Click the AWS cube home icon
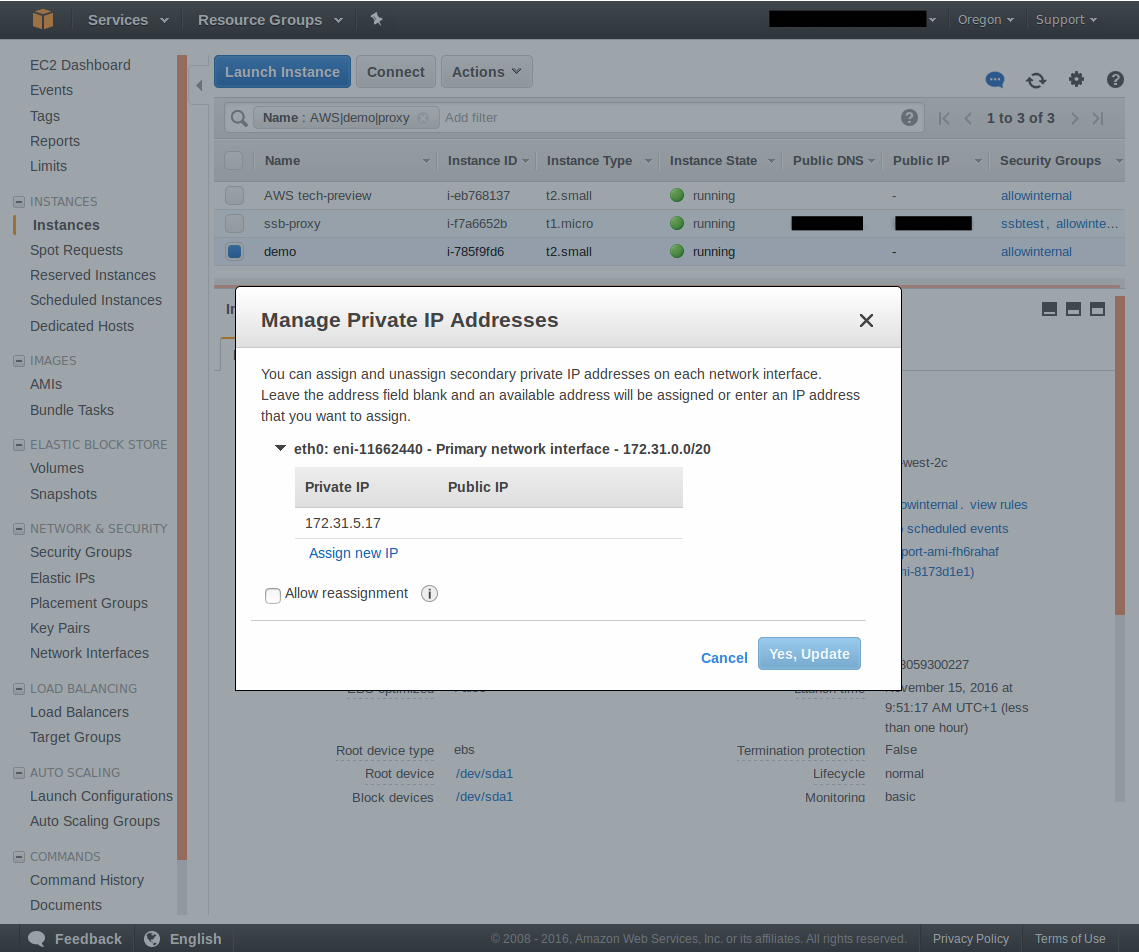 tap(42, 19)
